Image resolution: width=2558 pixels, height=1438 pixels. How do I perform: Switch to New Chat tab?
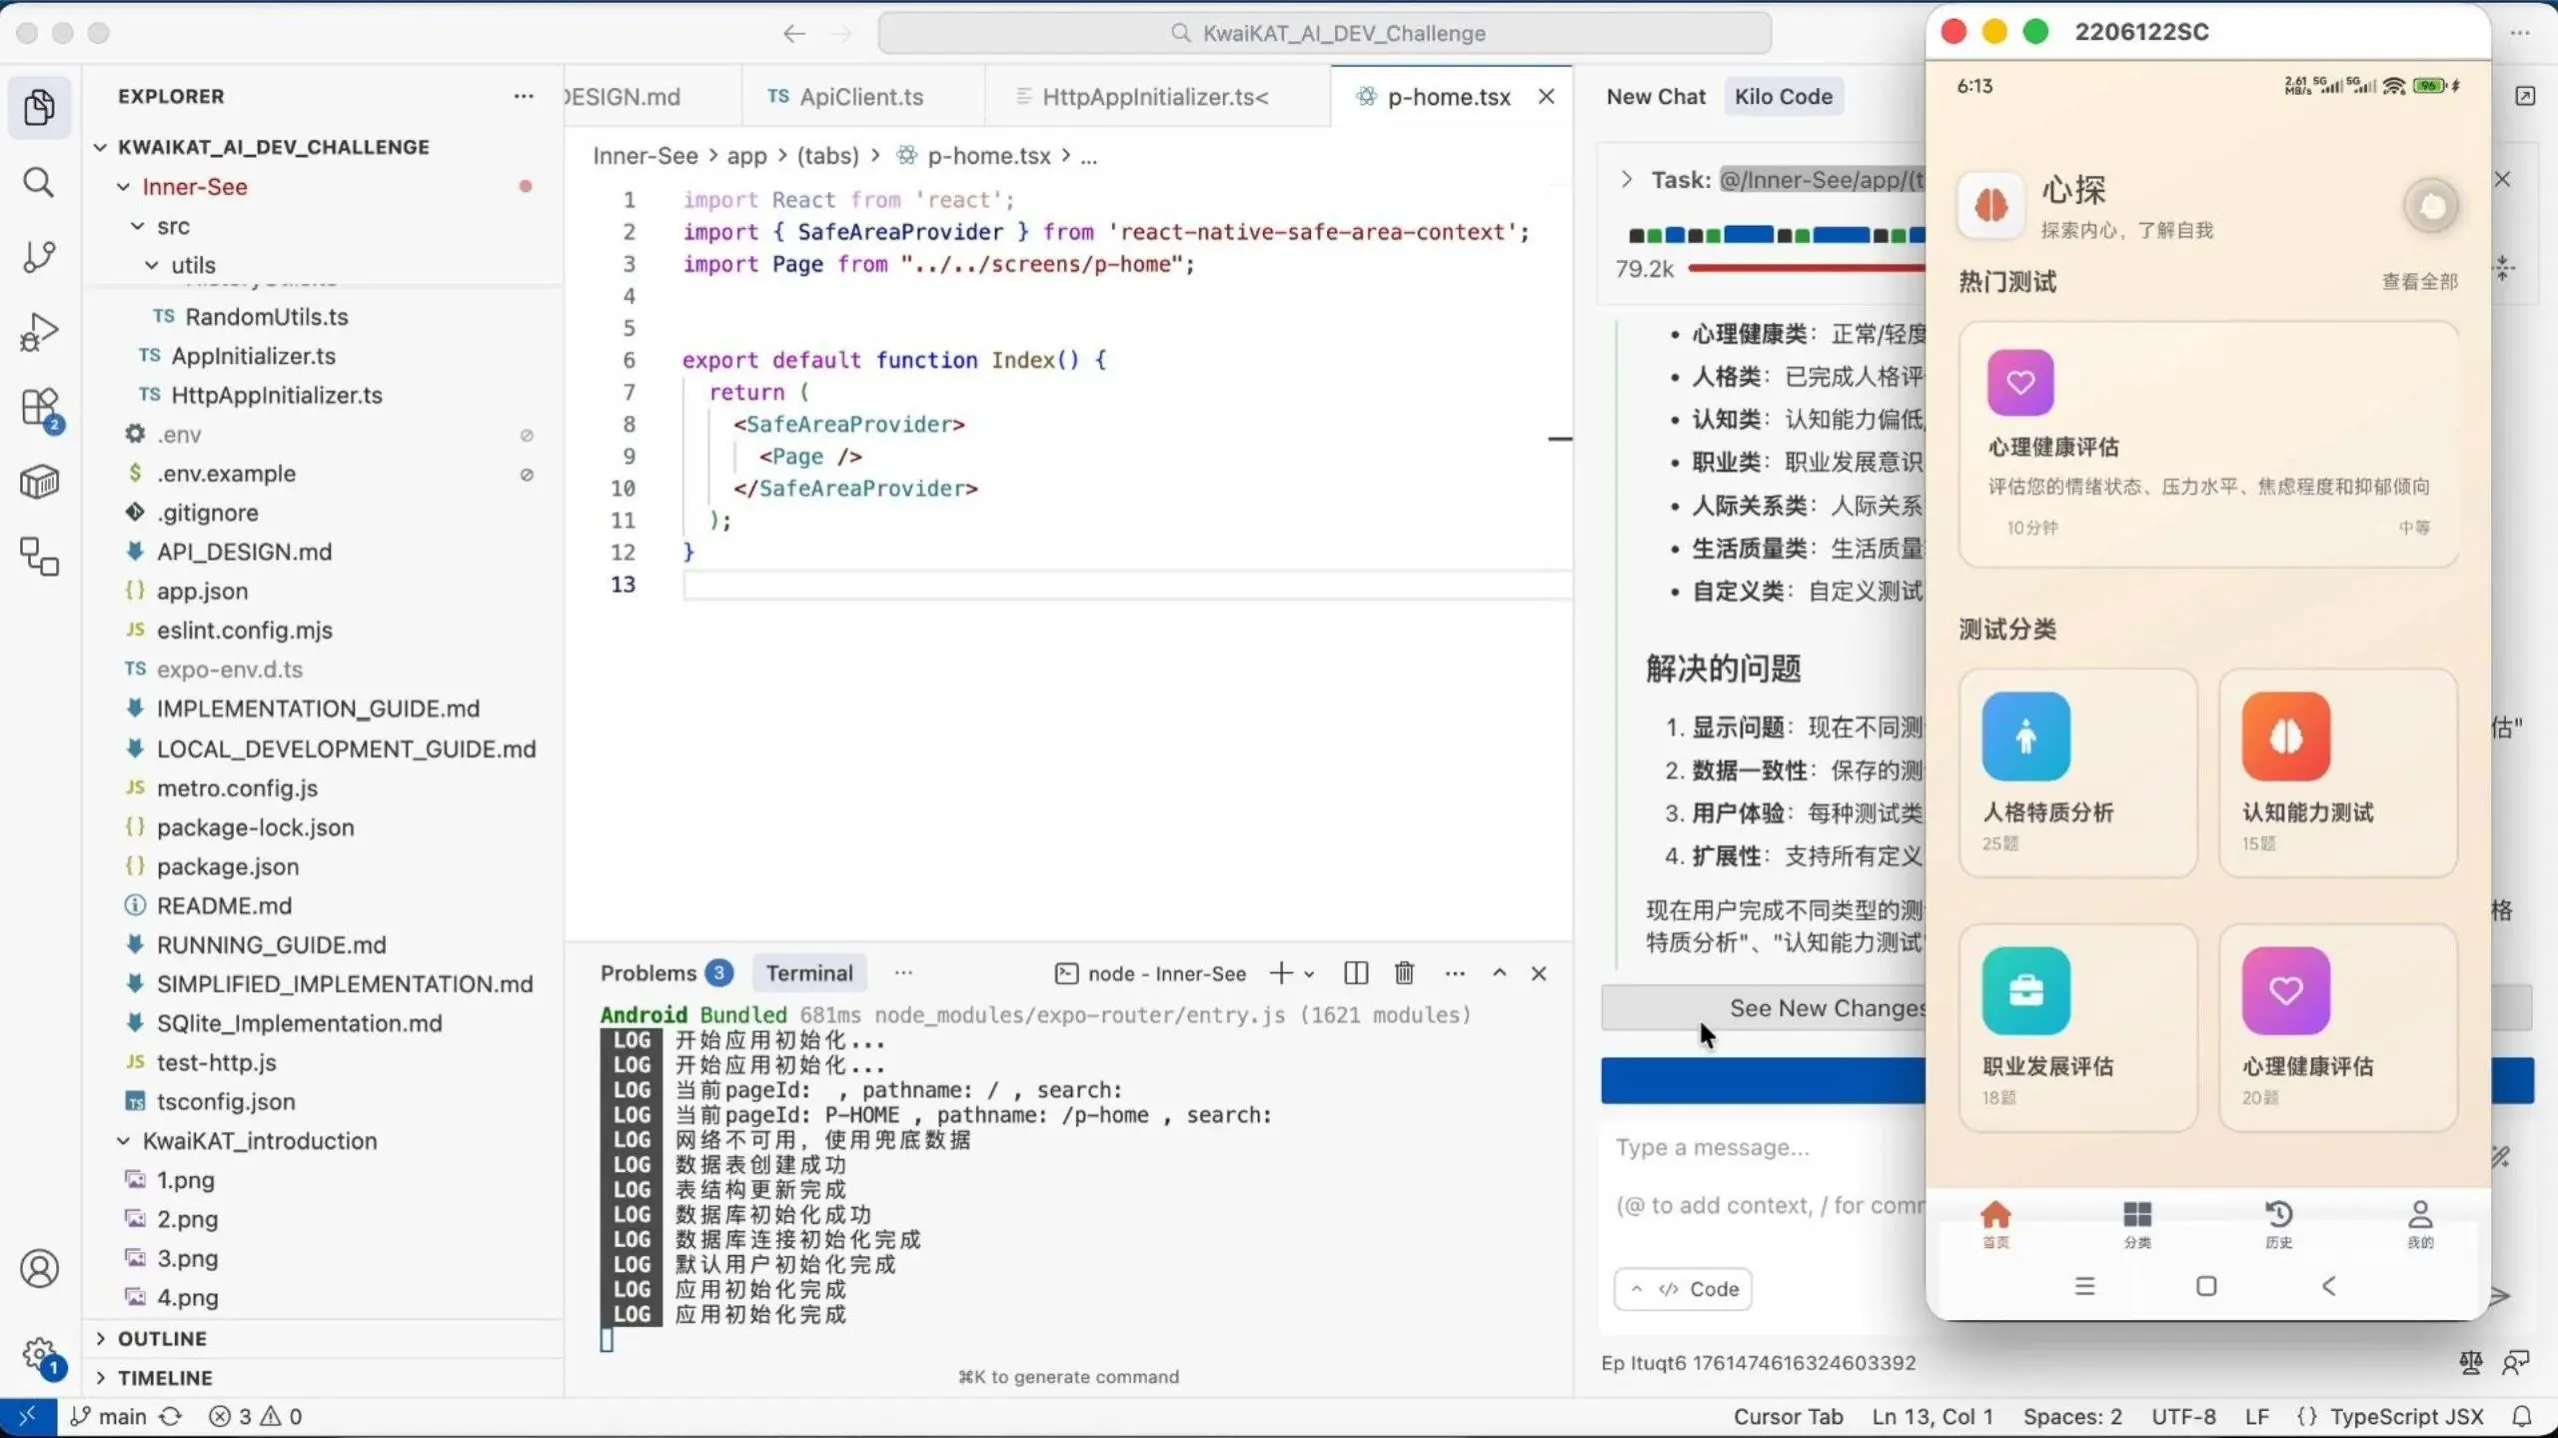[1655, 96]
